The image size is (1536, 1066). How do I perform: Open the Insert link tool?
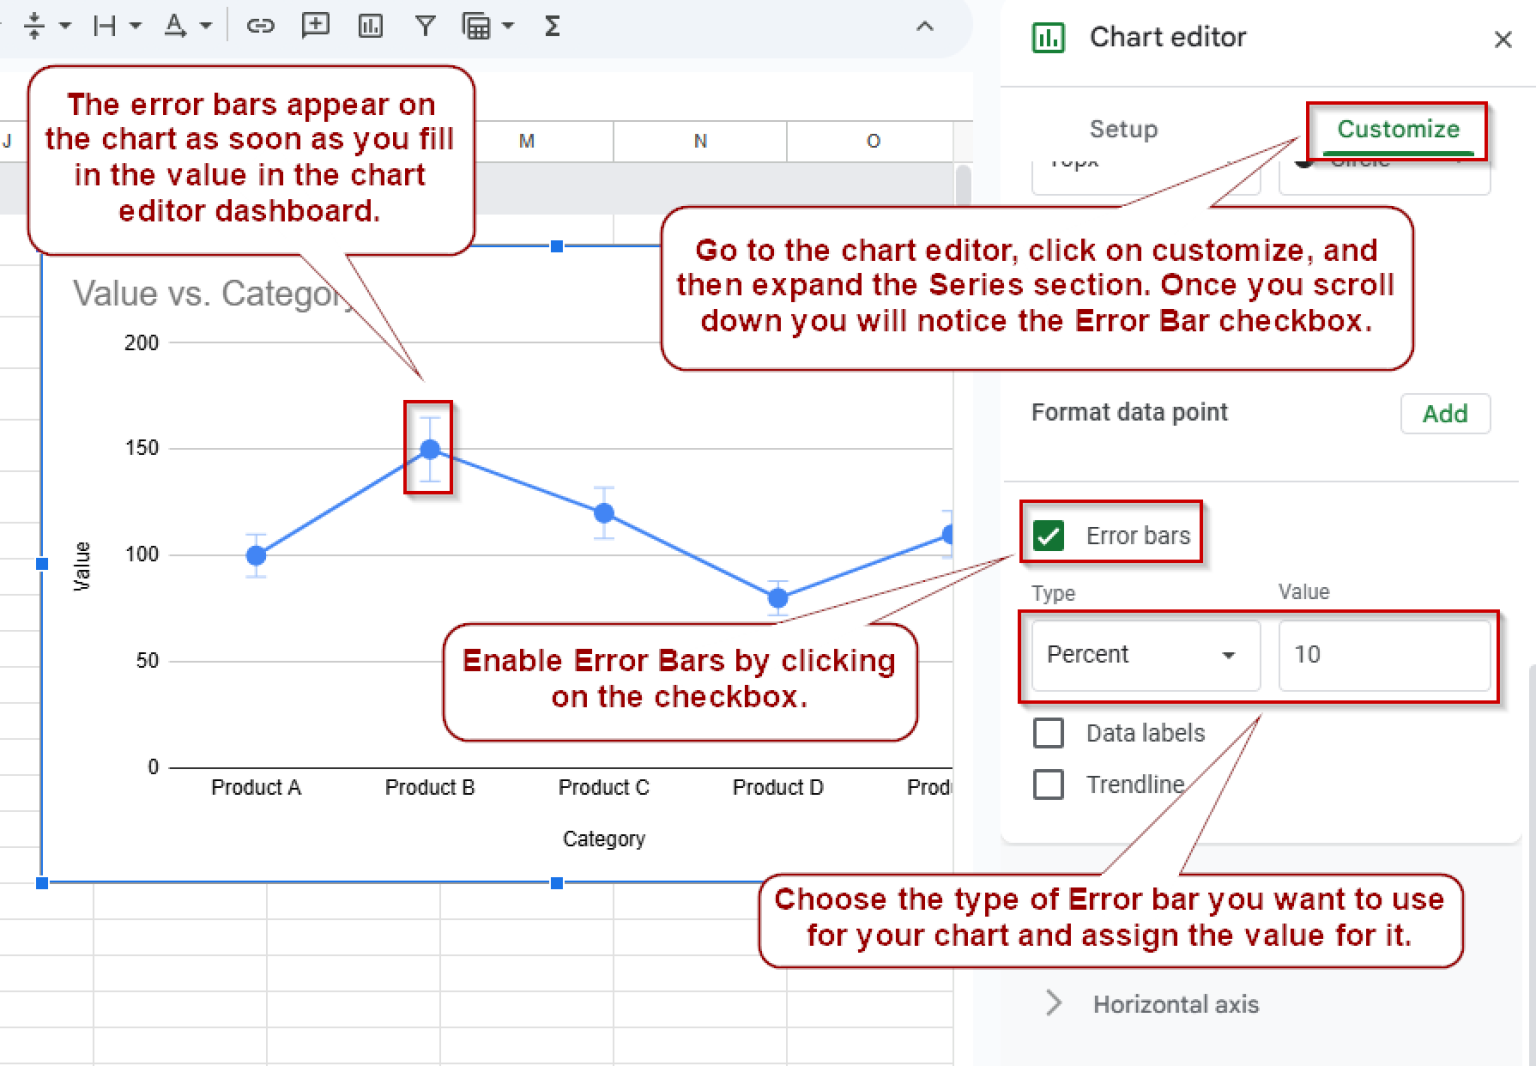click(260, 26)
